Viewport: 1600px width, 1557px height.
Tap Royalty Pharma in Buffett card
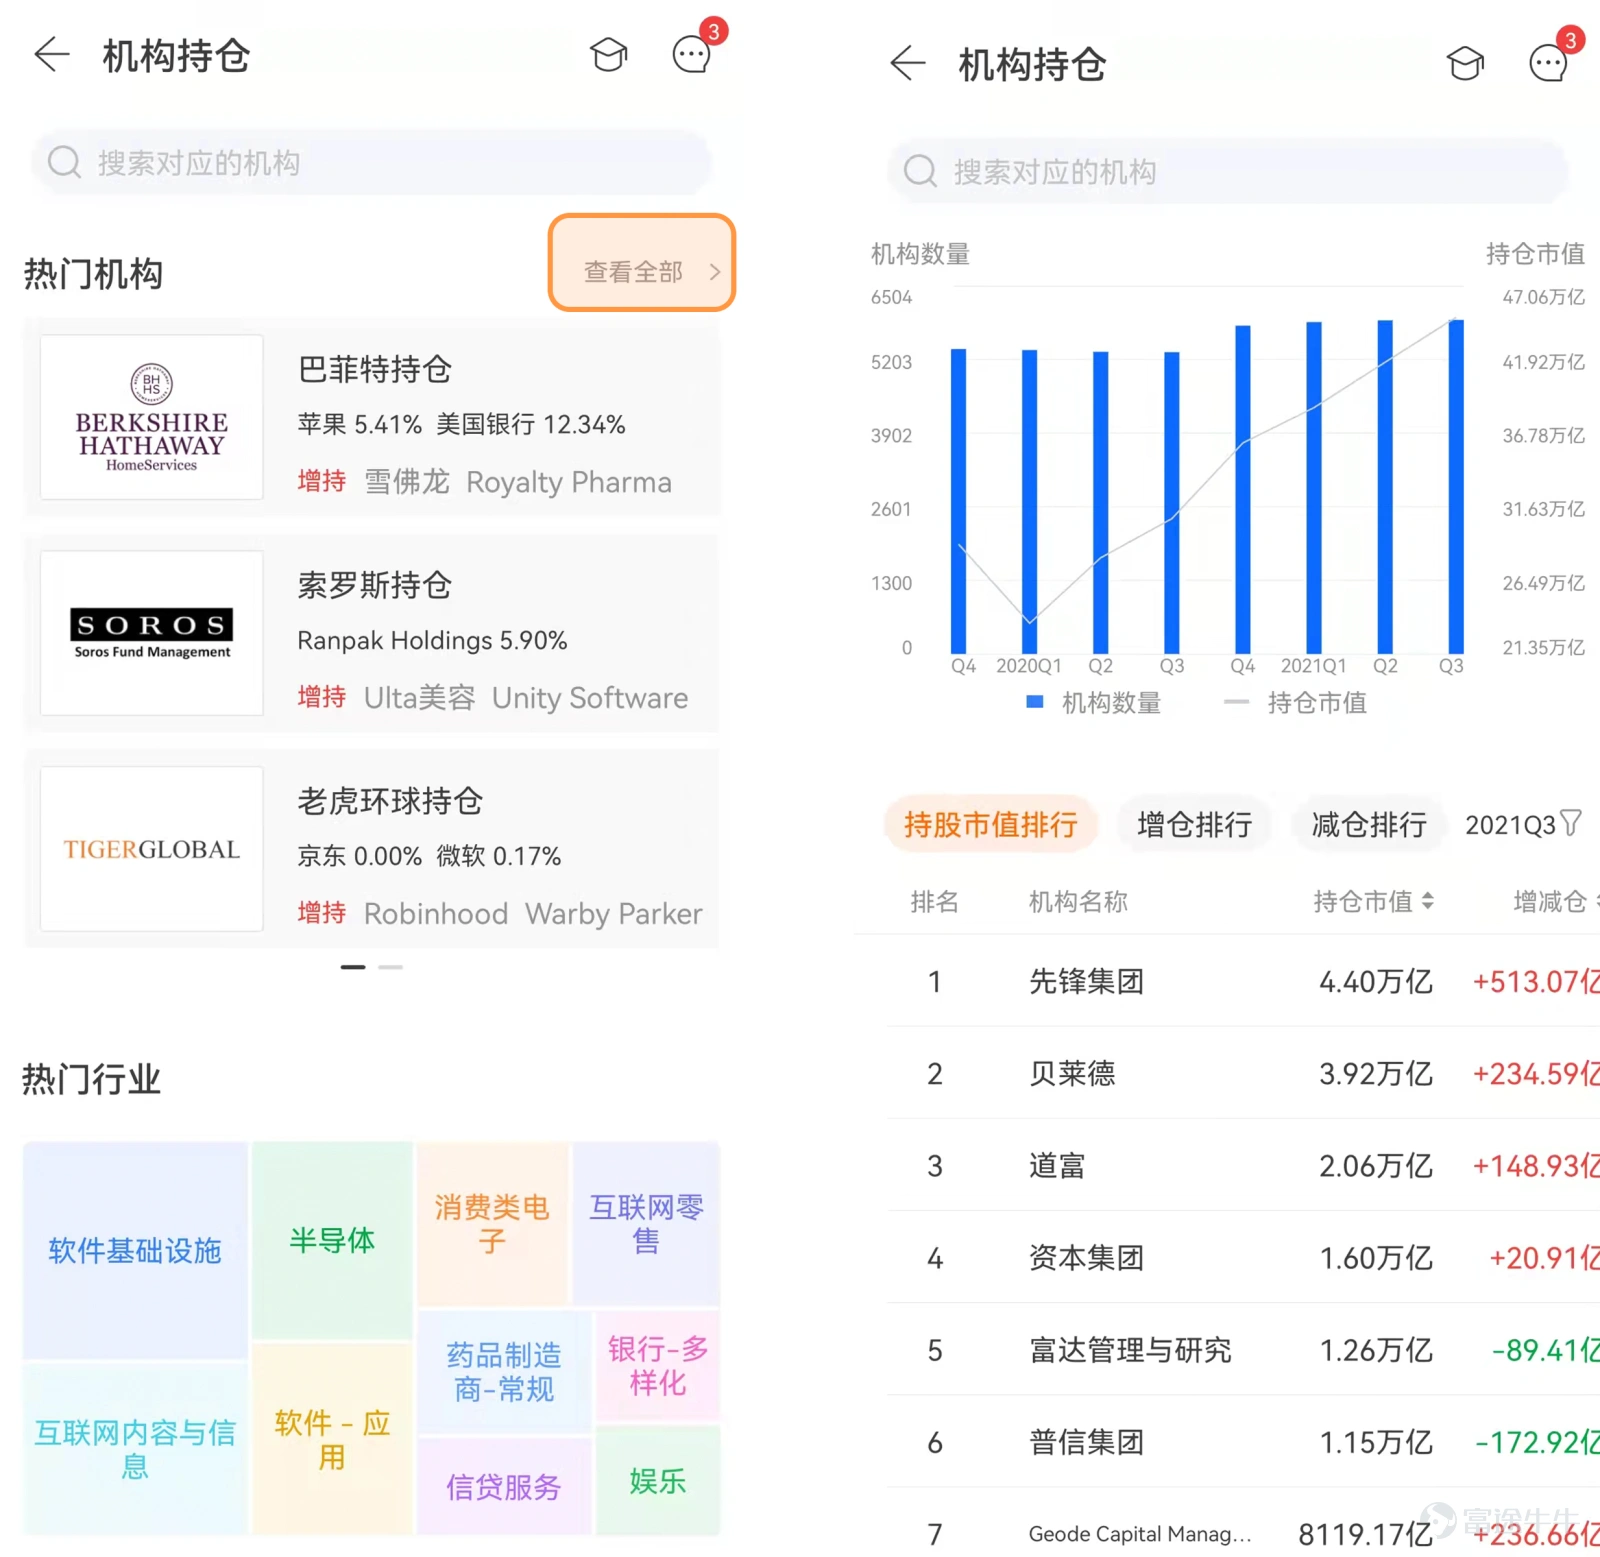pos(569,482)
